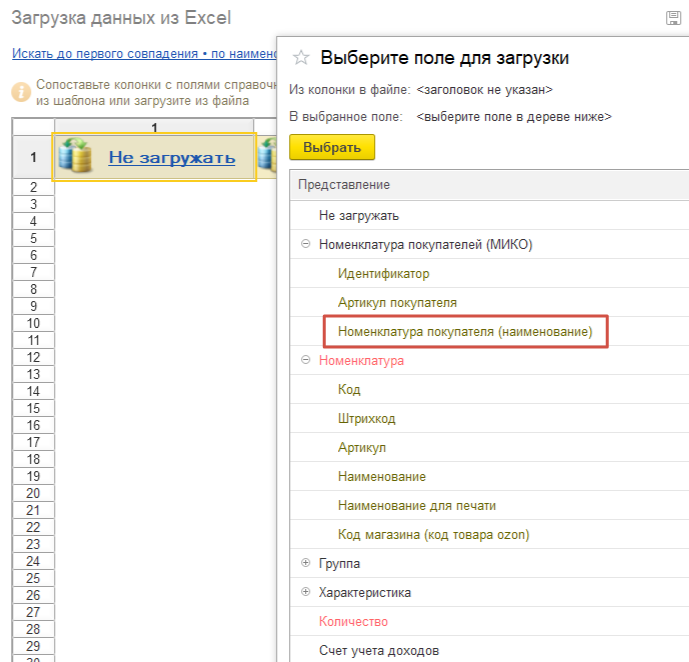Select row header 1 in the spreadsheet
The image size is (689, 662).
click(33, 157)
